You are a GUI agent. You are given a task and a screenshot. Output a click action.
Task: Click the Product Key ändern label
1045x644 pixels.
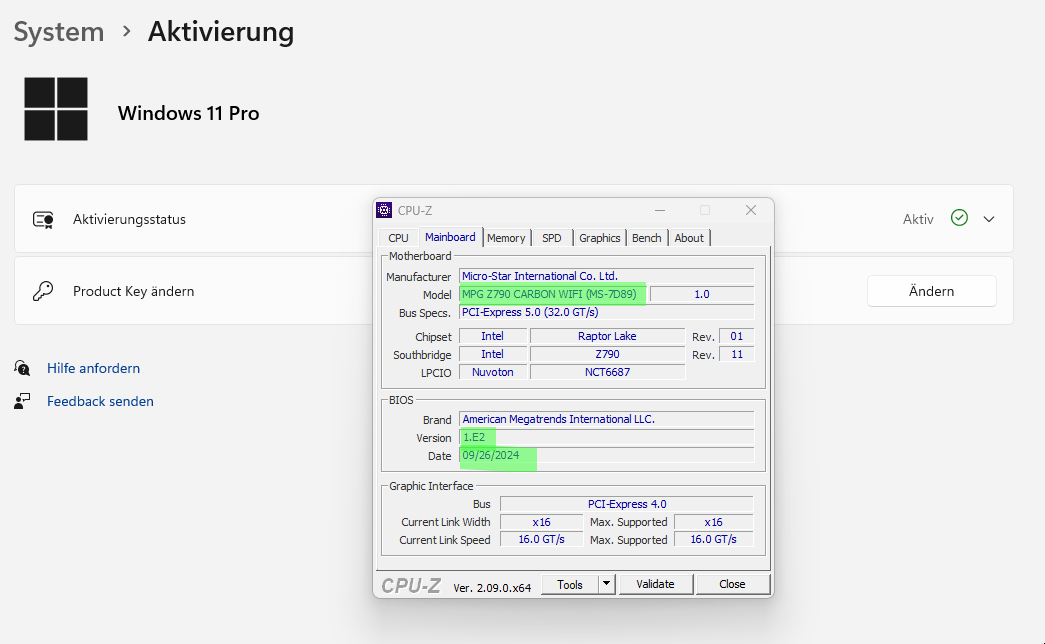(133, 291)
